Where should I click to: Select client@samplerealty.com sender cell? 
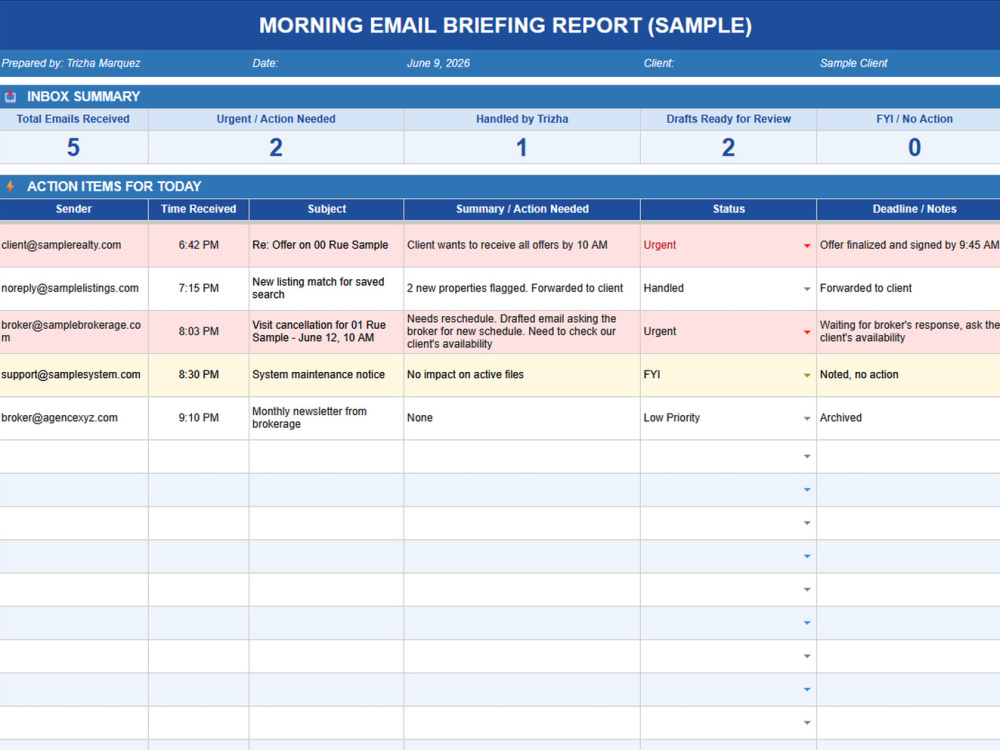tap(74, 246)
